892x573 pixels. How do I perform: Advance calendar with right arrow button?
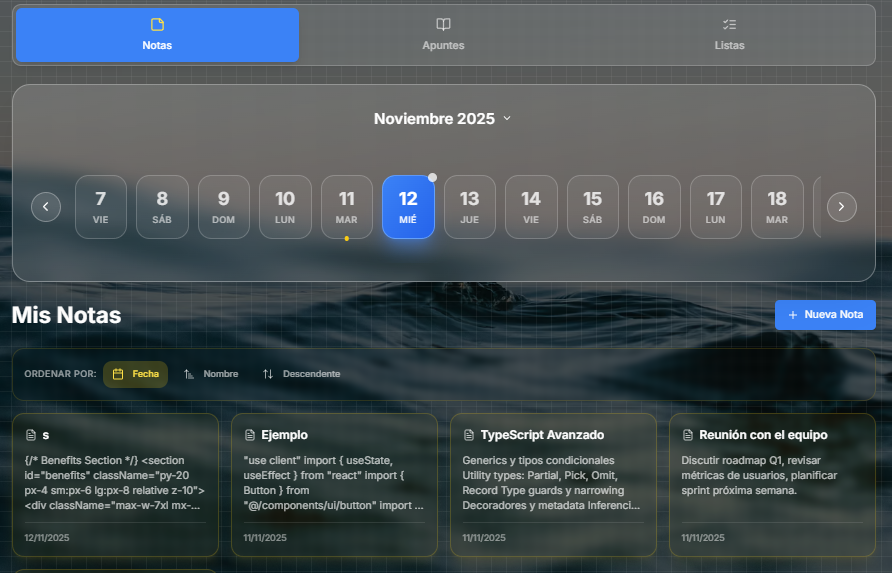pos(841,207)
